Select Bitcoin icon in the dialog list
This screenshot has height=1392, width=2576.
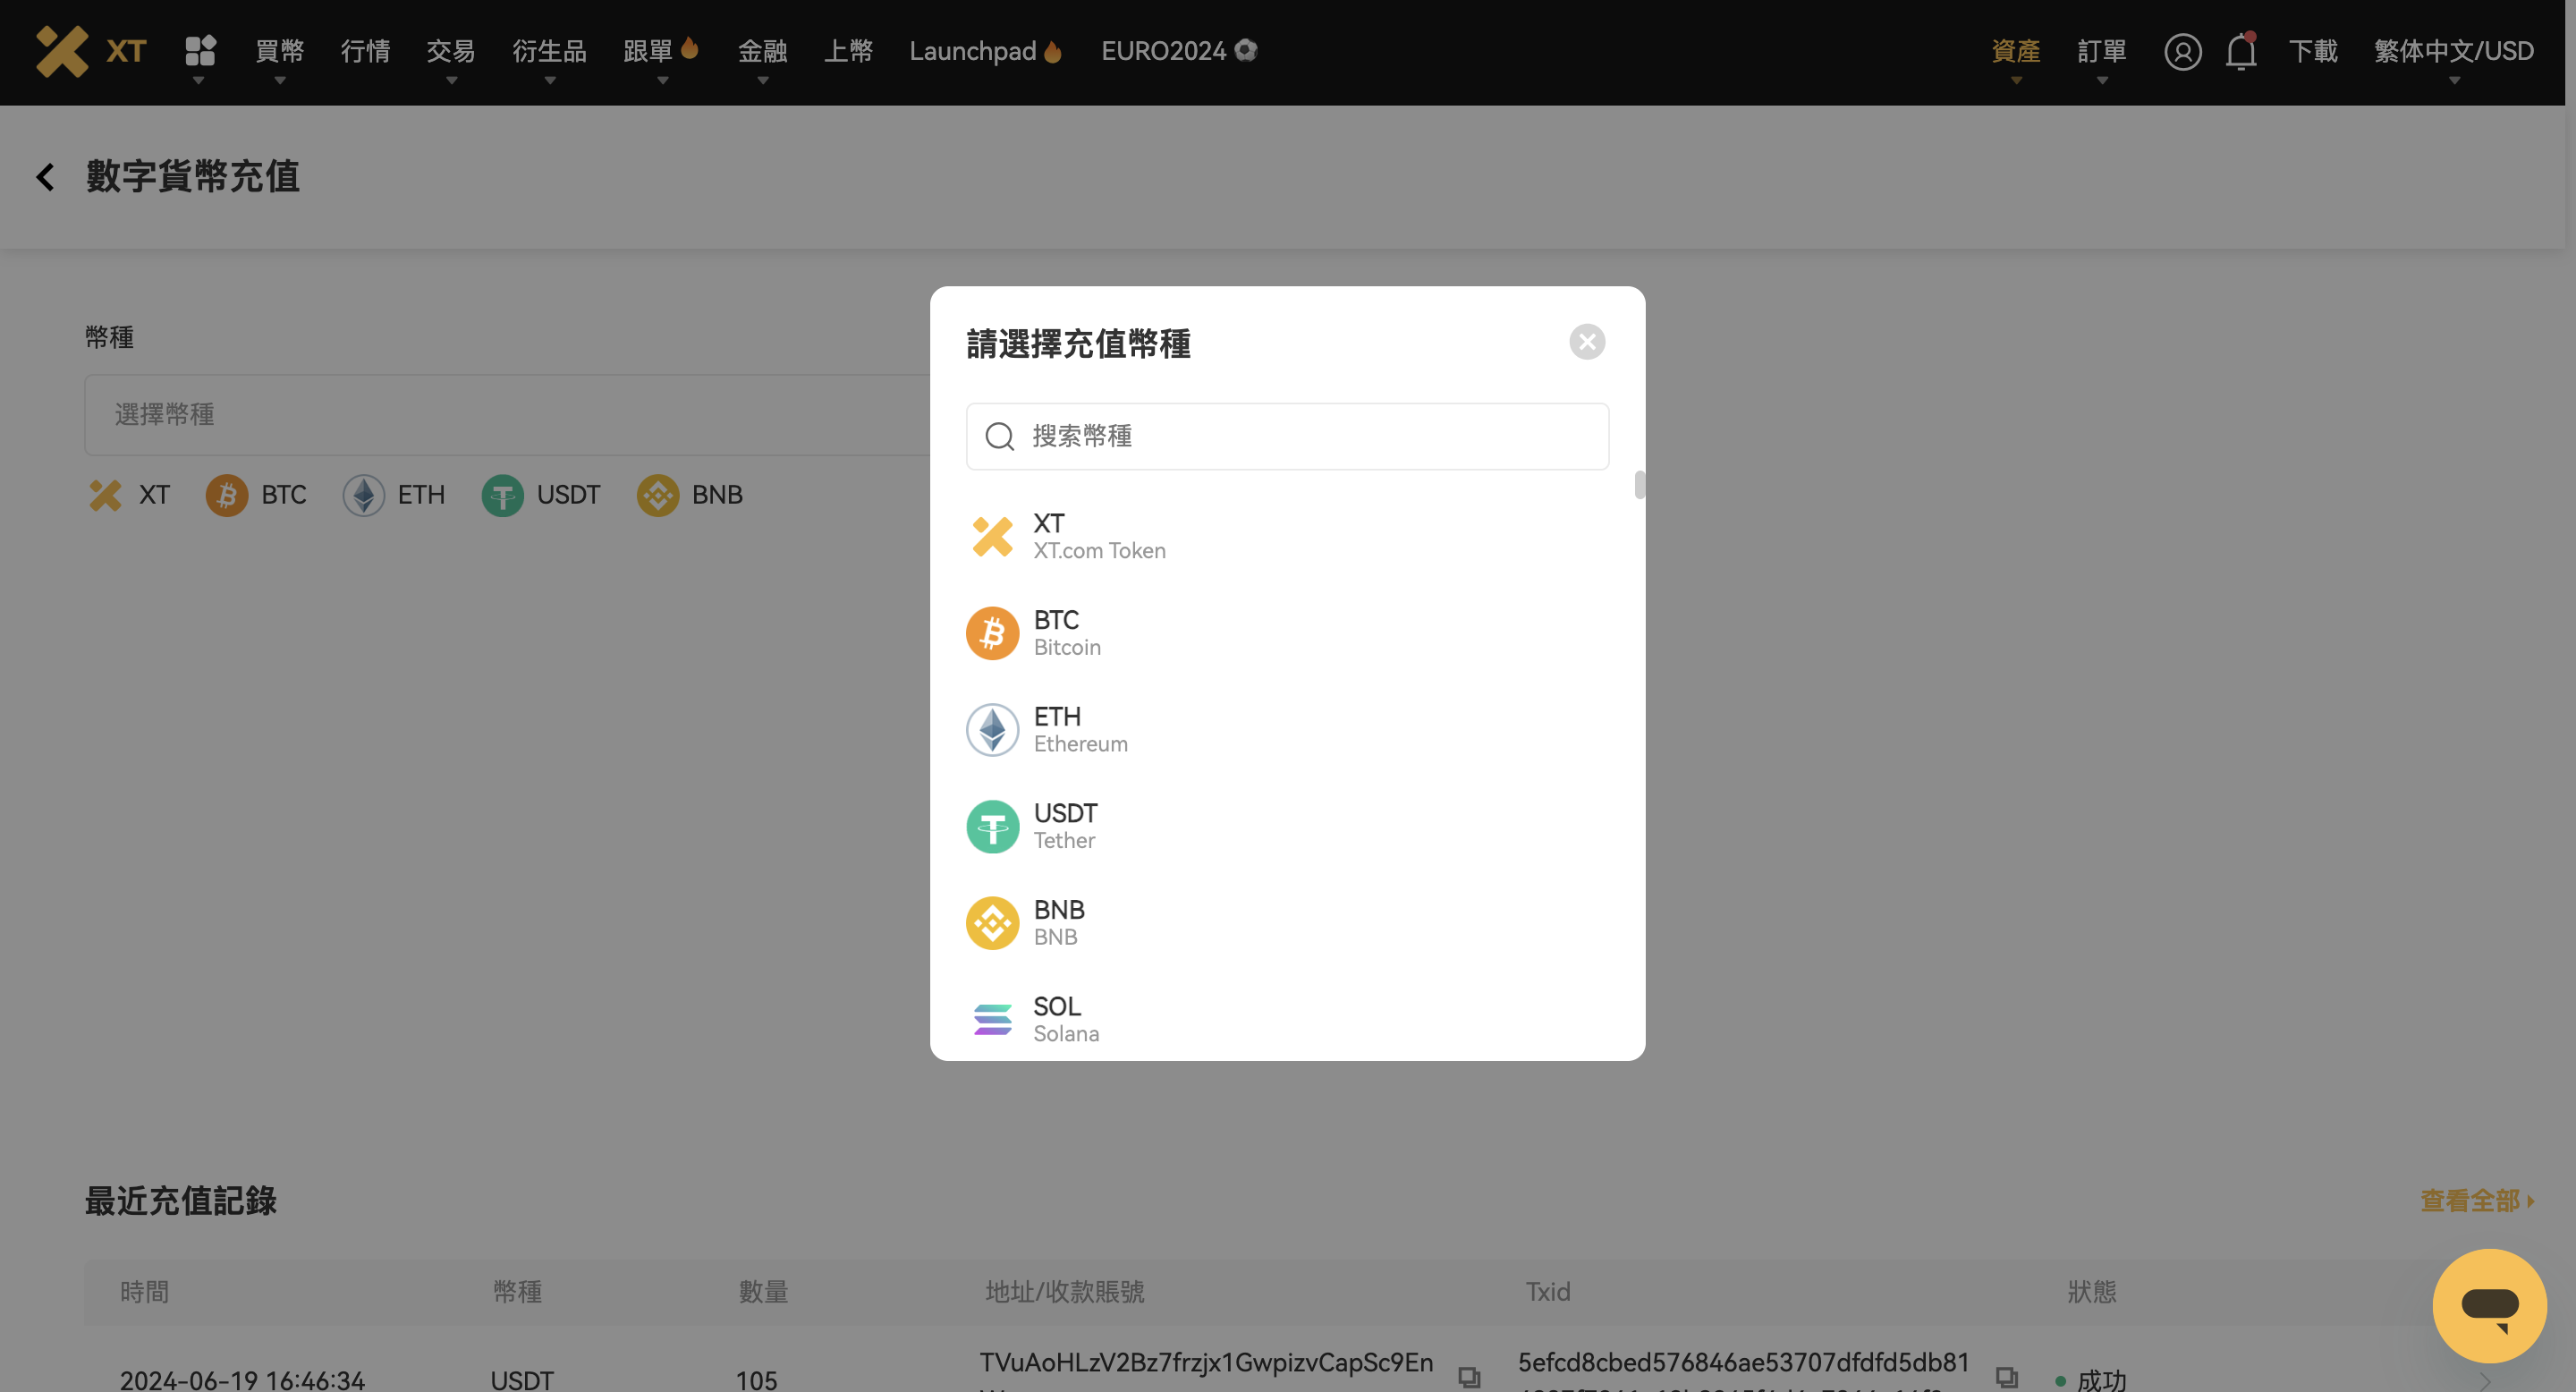point(992,633)
